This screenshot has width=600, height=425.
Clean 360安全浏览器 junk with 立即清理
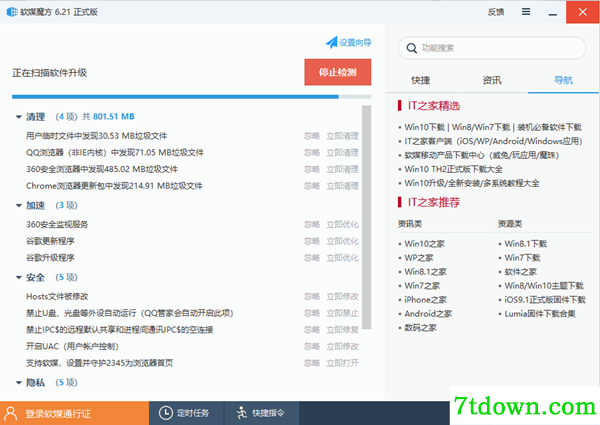(x=342, y=169)
